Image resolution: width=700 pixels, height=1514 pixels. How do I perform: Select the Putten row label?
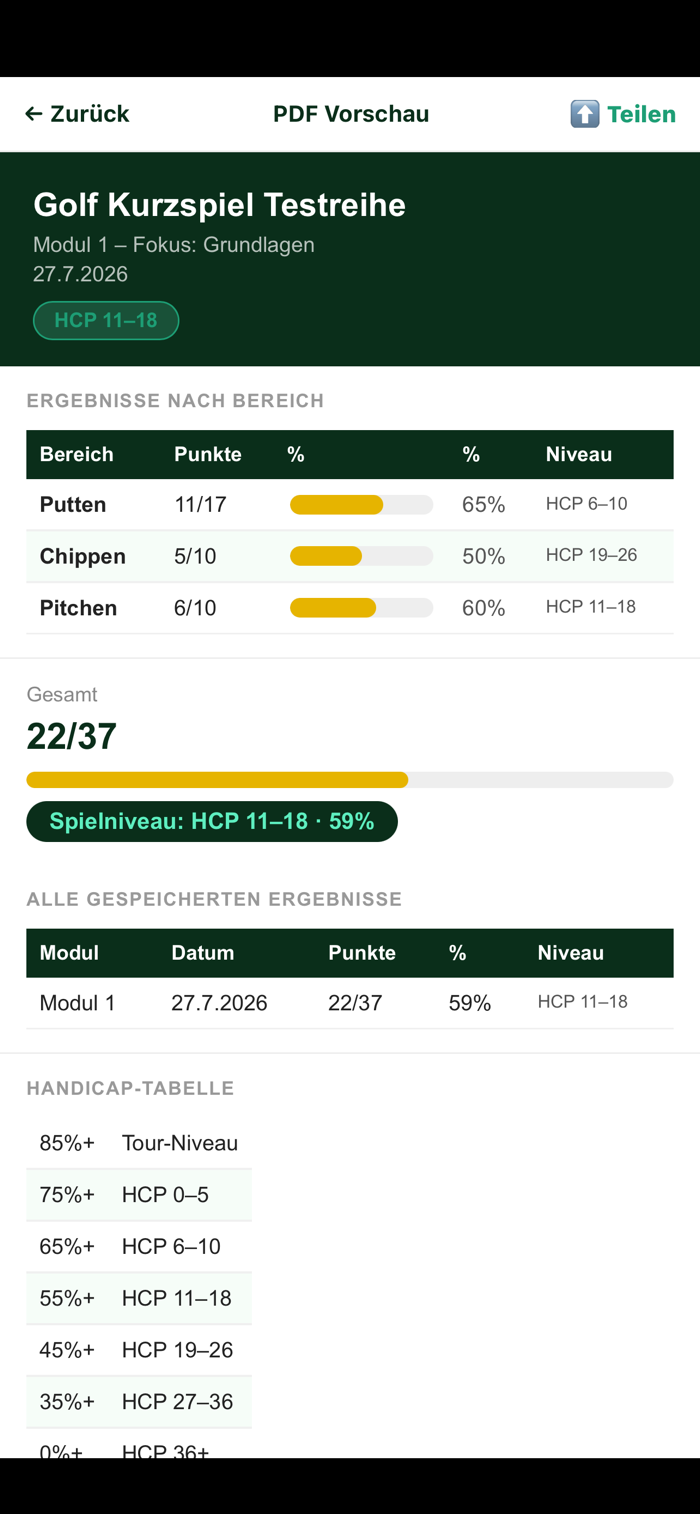pyautogui.click(x=73, y=505)
